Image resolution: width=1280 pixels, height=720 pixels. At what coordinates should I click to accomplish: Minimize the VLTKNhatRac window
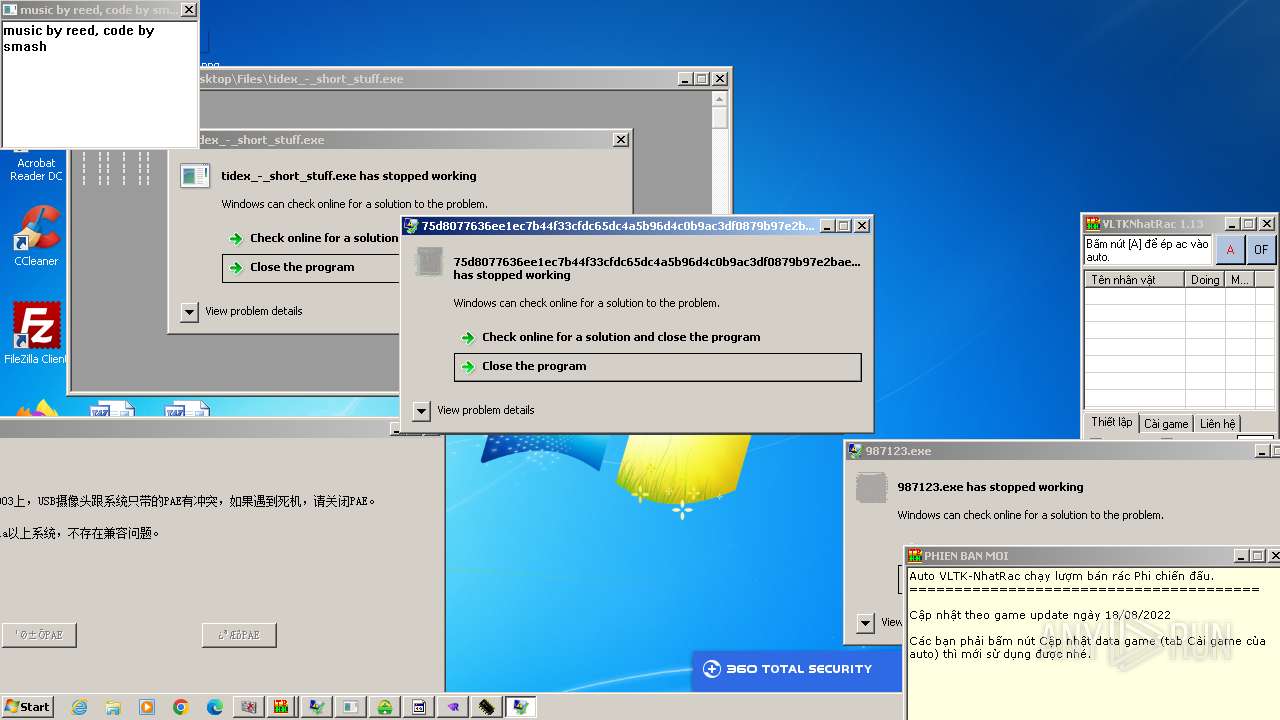(1232, 224)
